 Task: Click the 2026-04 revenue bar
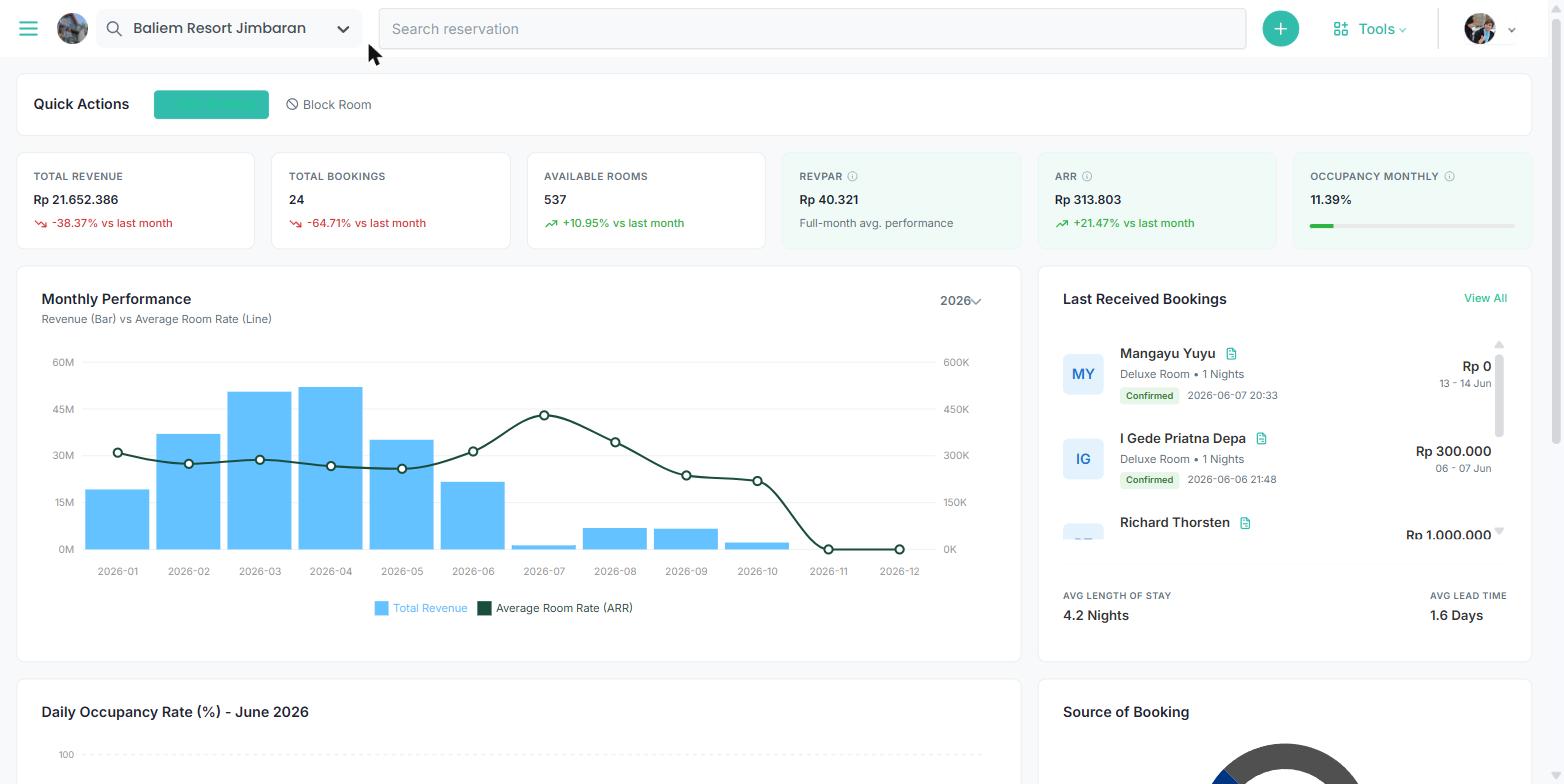[331, 468]
